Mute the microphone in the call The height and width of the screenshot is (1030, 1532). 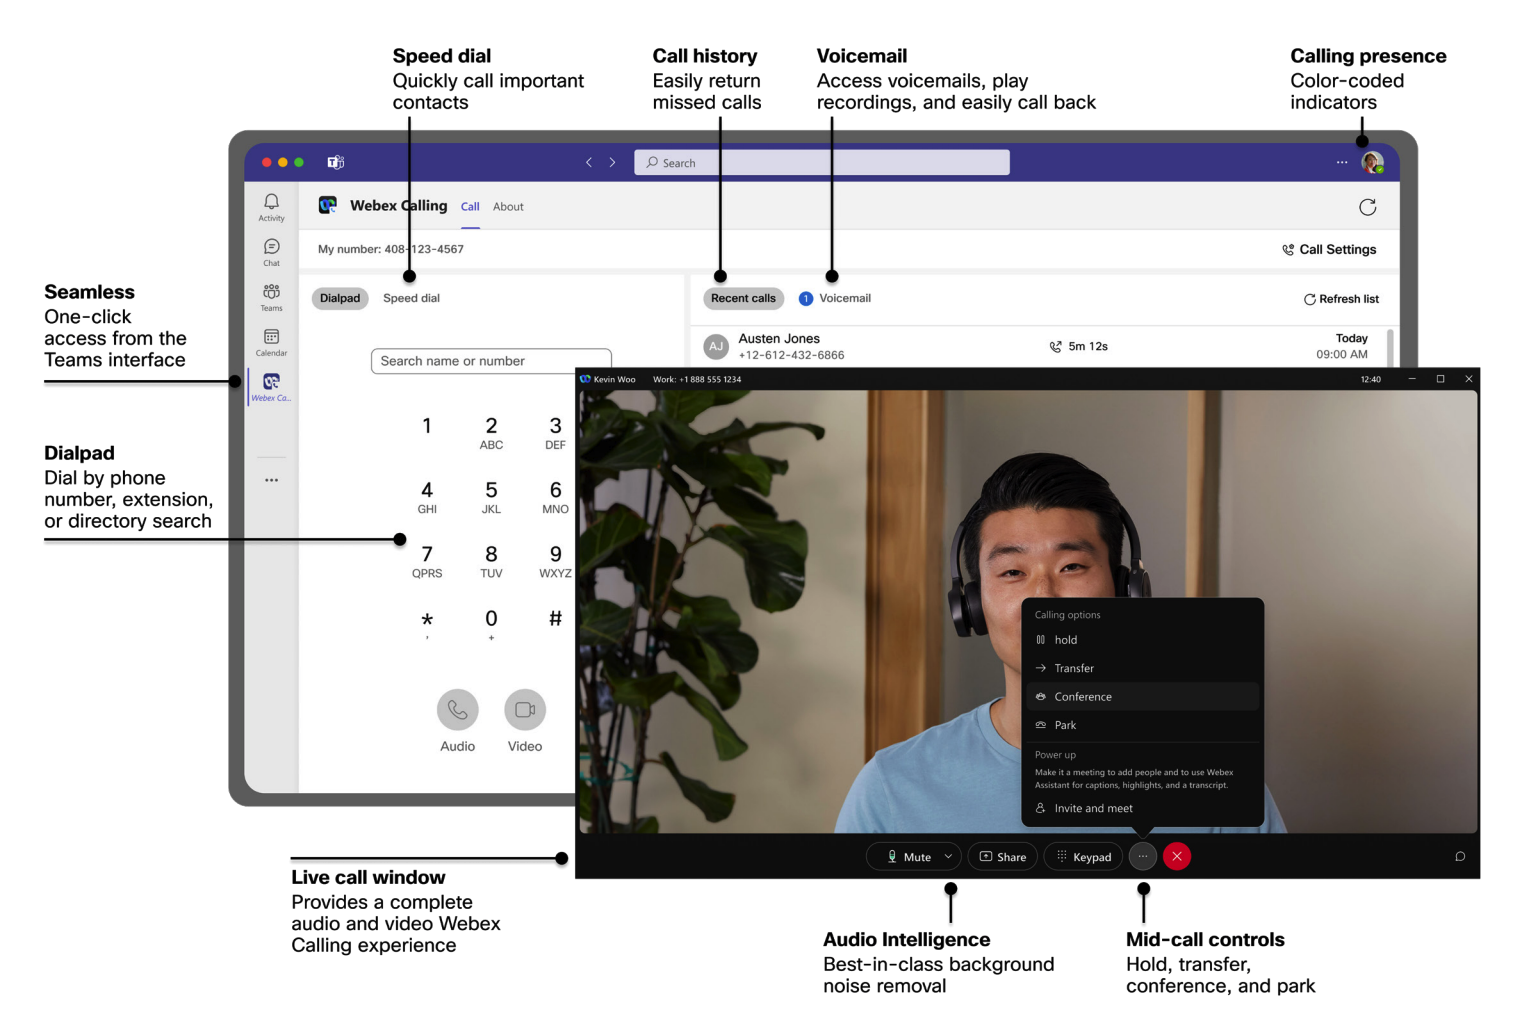[907, 856]
